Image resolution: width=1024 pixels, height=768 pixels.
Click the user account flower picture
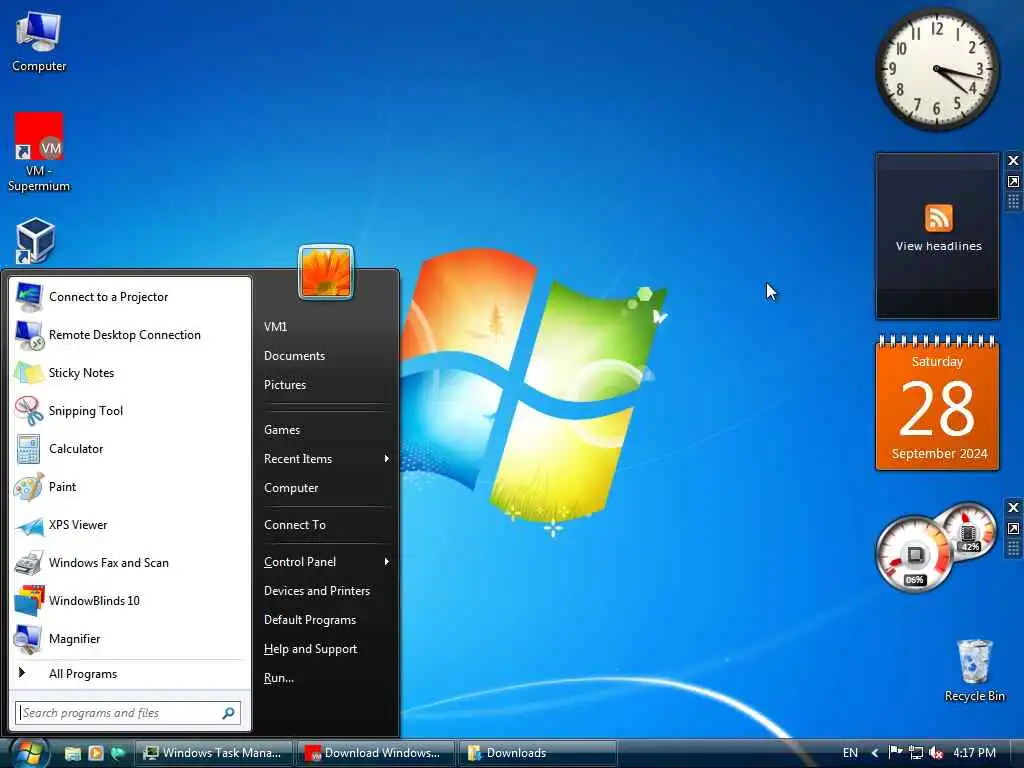click(326, 272)
